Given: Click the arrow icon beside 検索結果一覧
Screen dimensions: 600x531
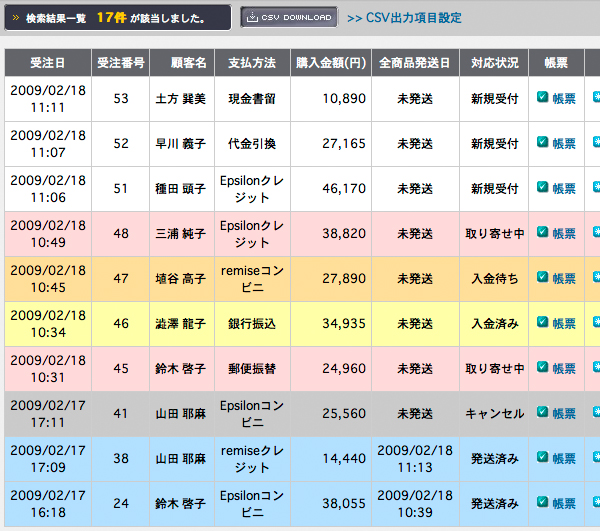Looking at the screenshot, I should [16, 17].
